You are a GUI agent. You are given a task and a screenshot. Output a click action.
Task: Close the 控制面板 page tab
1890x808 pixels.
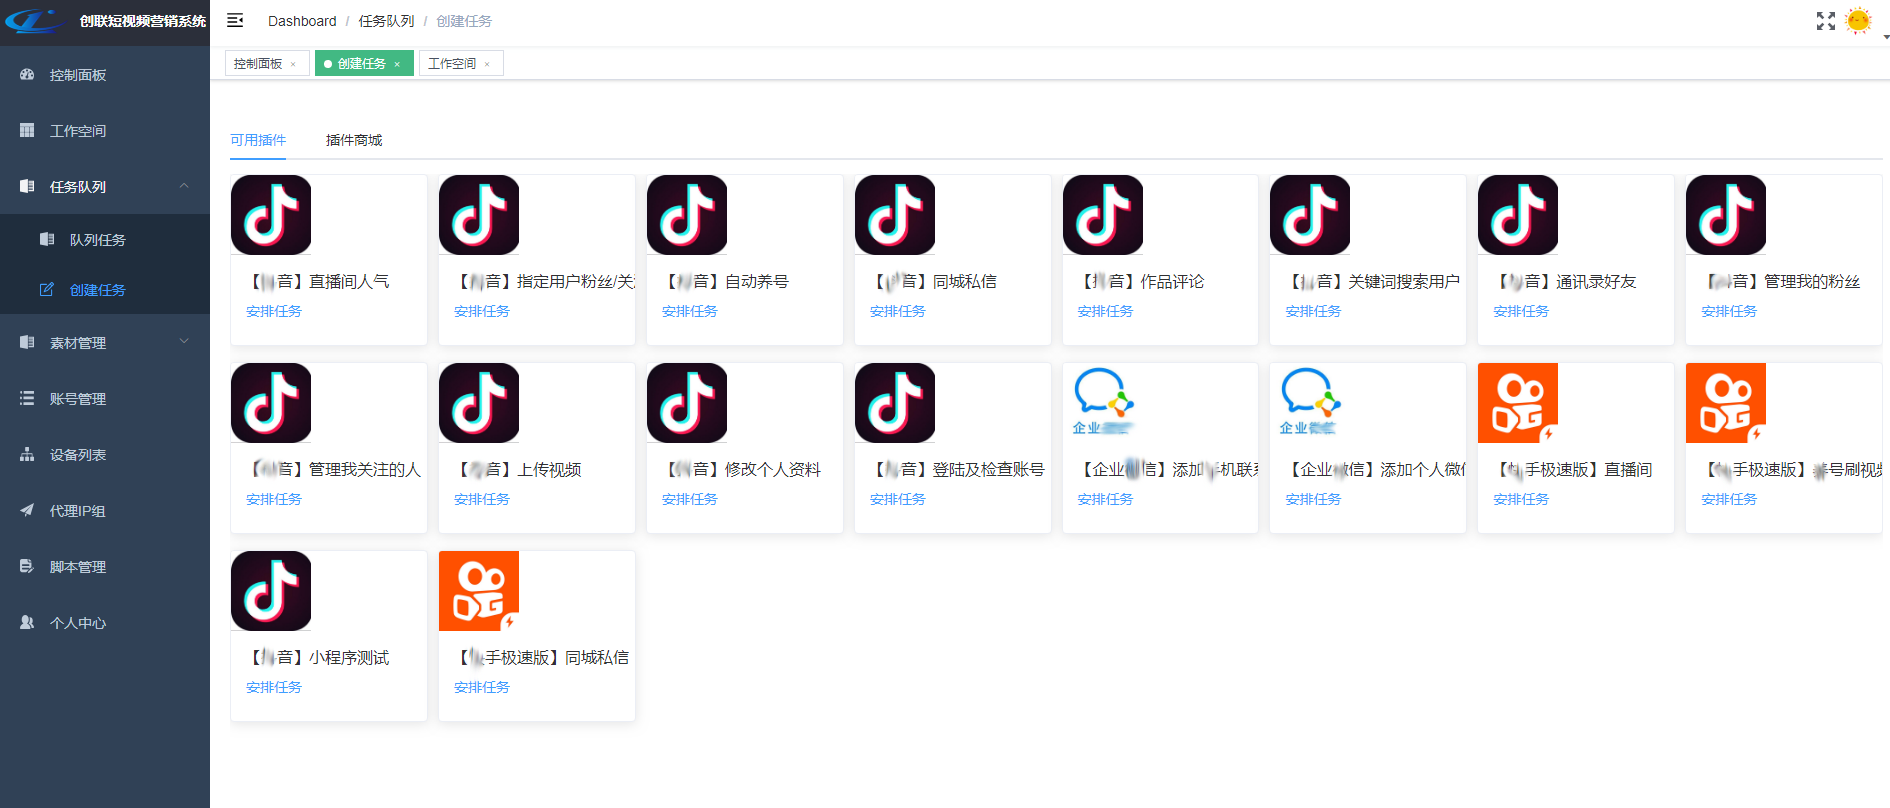[x=293, y=64]
